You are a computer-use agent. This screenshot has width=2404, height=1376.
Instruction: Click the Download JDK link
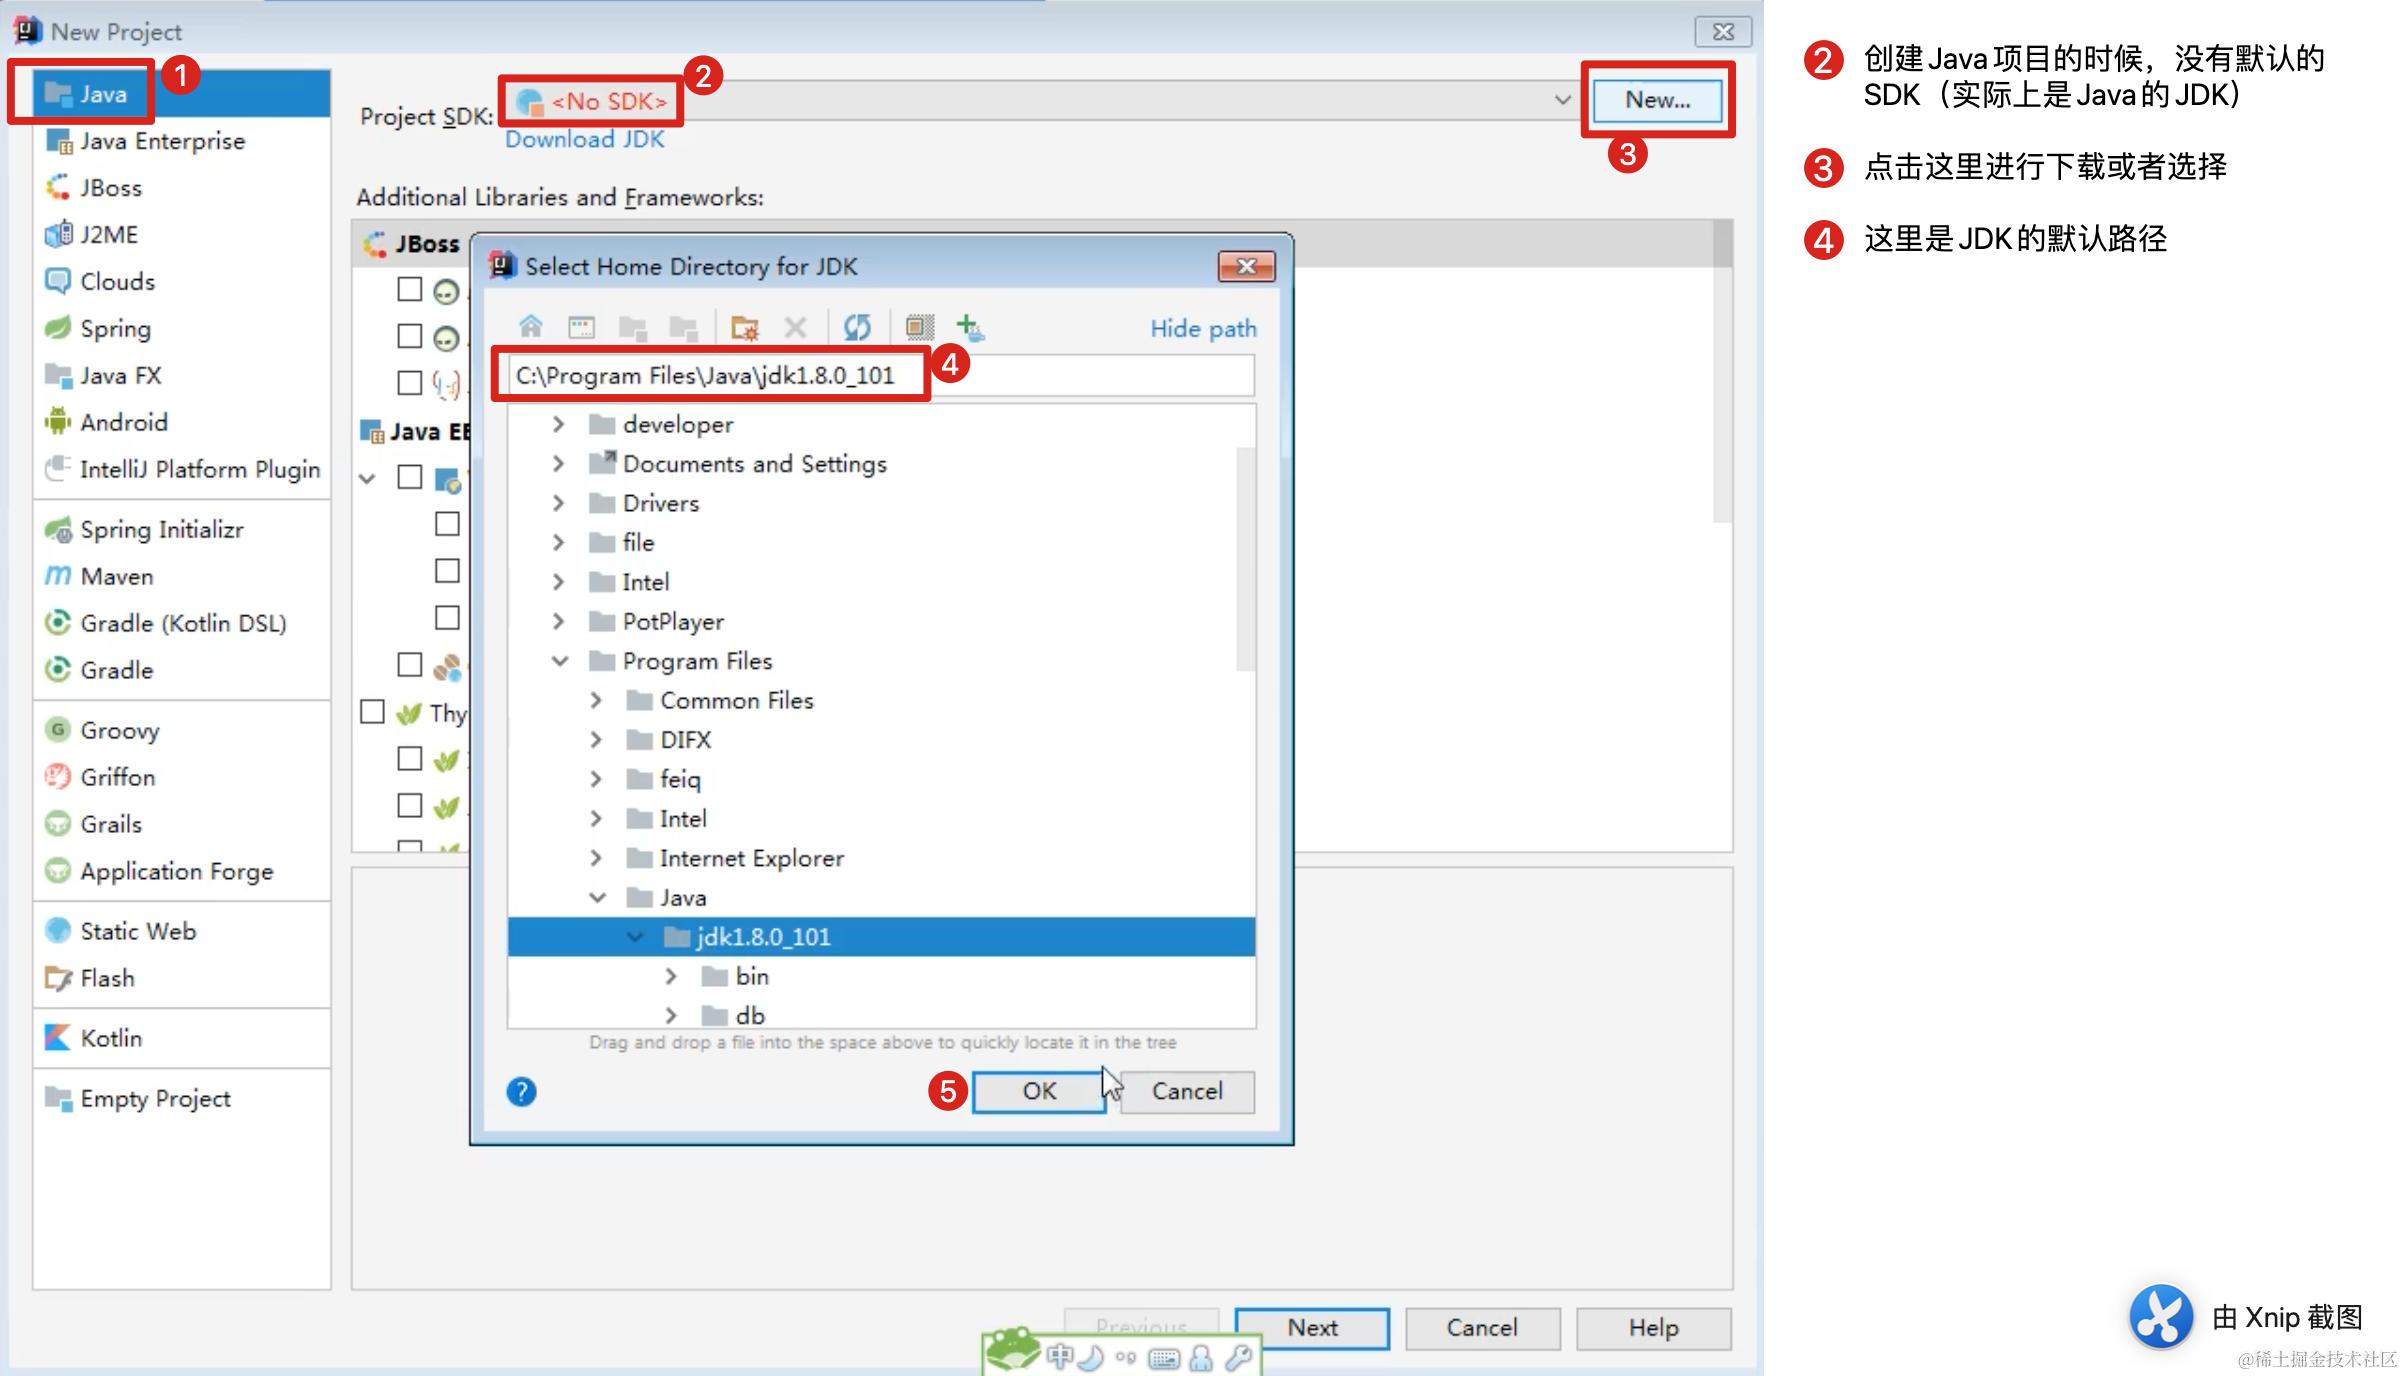(x=584, y=140)
